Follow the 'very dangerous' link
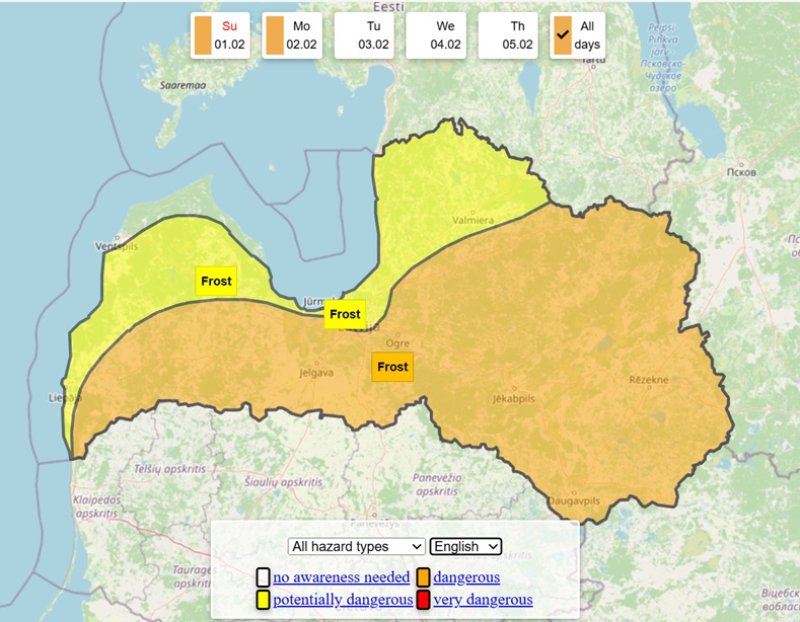Image resolution: width=800 pixels, height=622 pixels. pos(483,599)
